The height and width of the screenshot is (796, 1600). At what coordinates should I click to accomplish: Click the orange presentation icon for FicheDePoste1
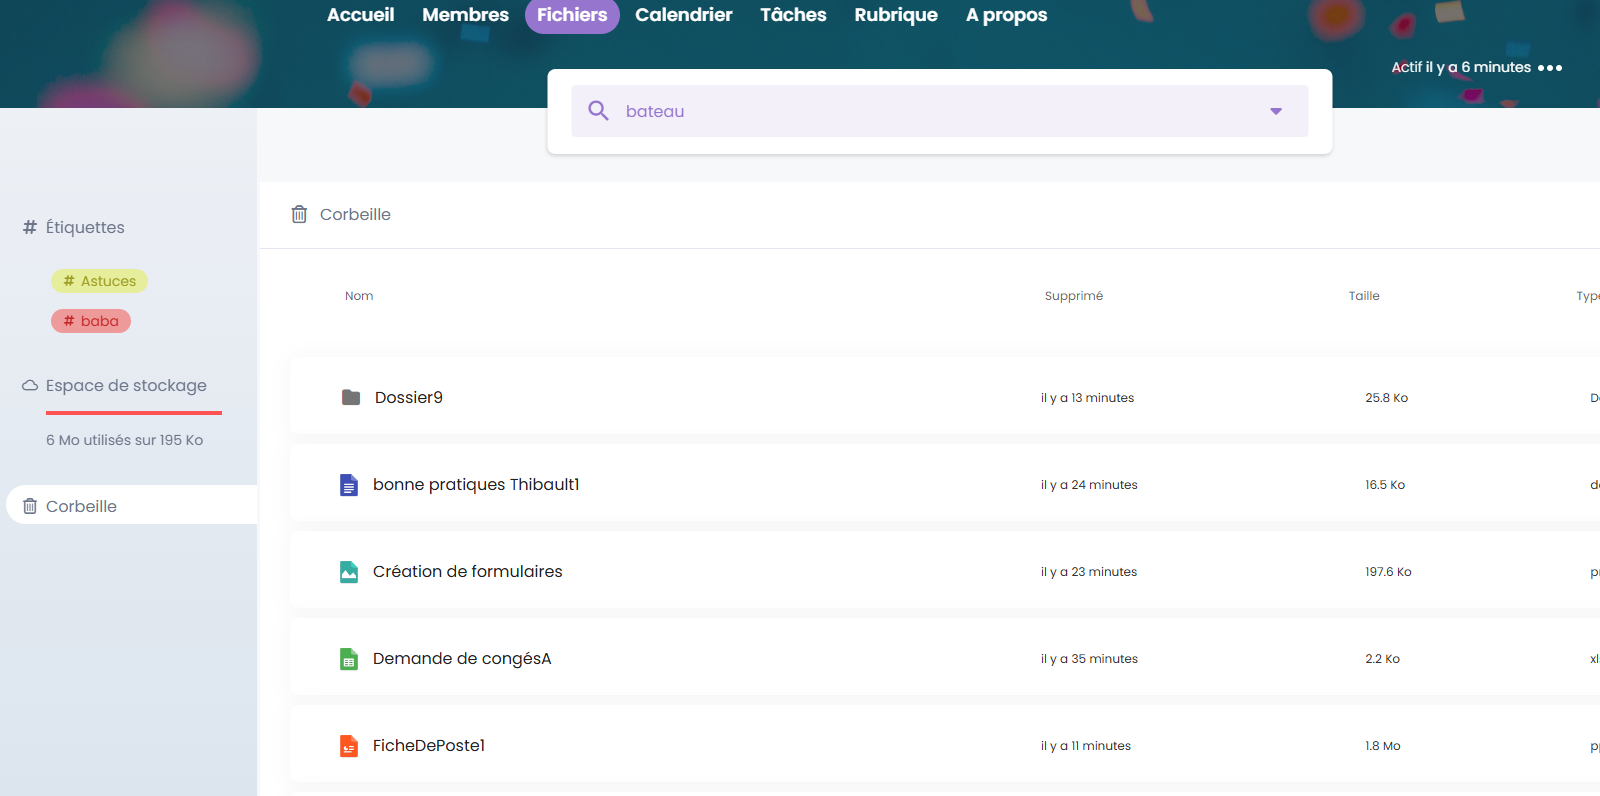coord(348,746)
